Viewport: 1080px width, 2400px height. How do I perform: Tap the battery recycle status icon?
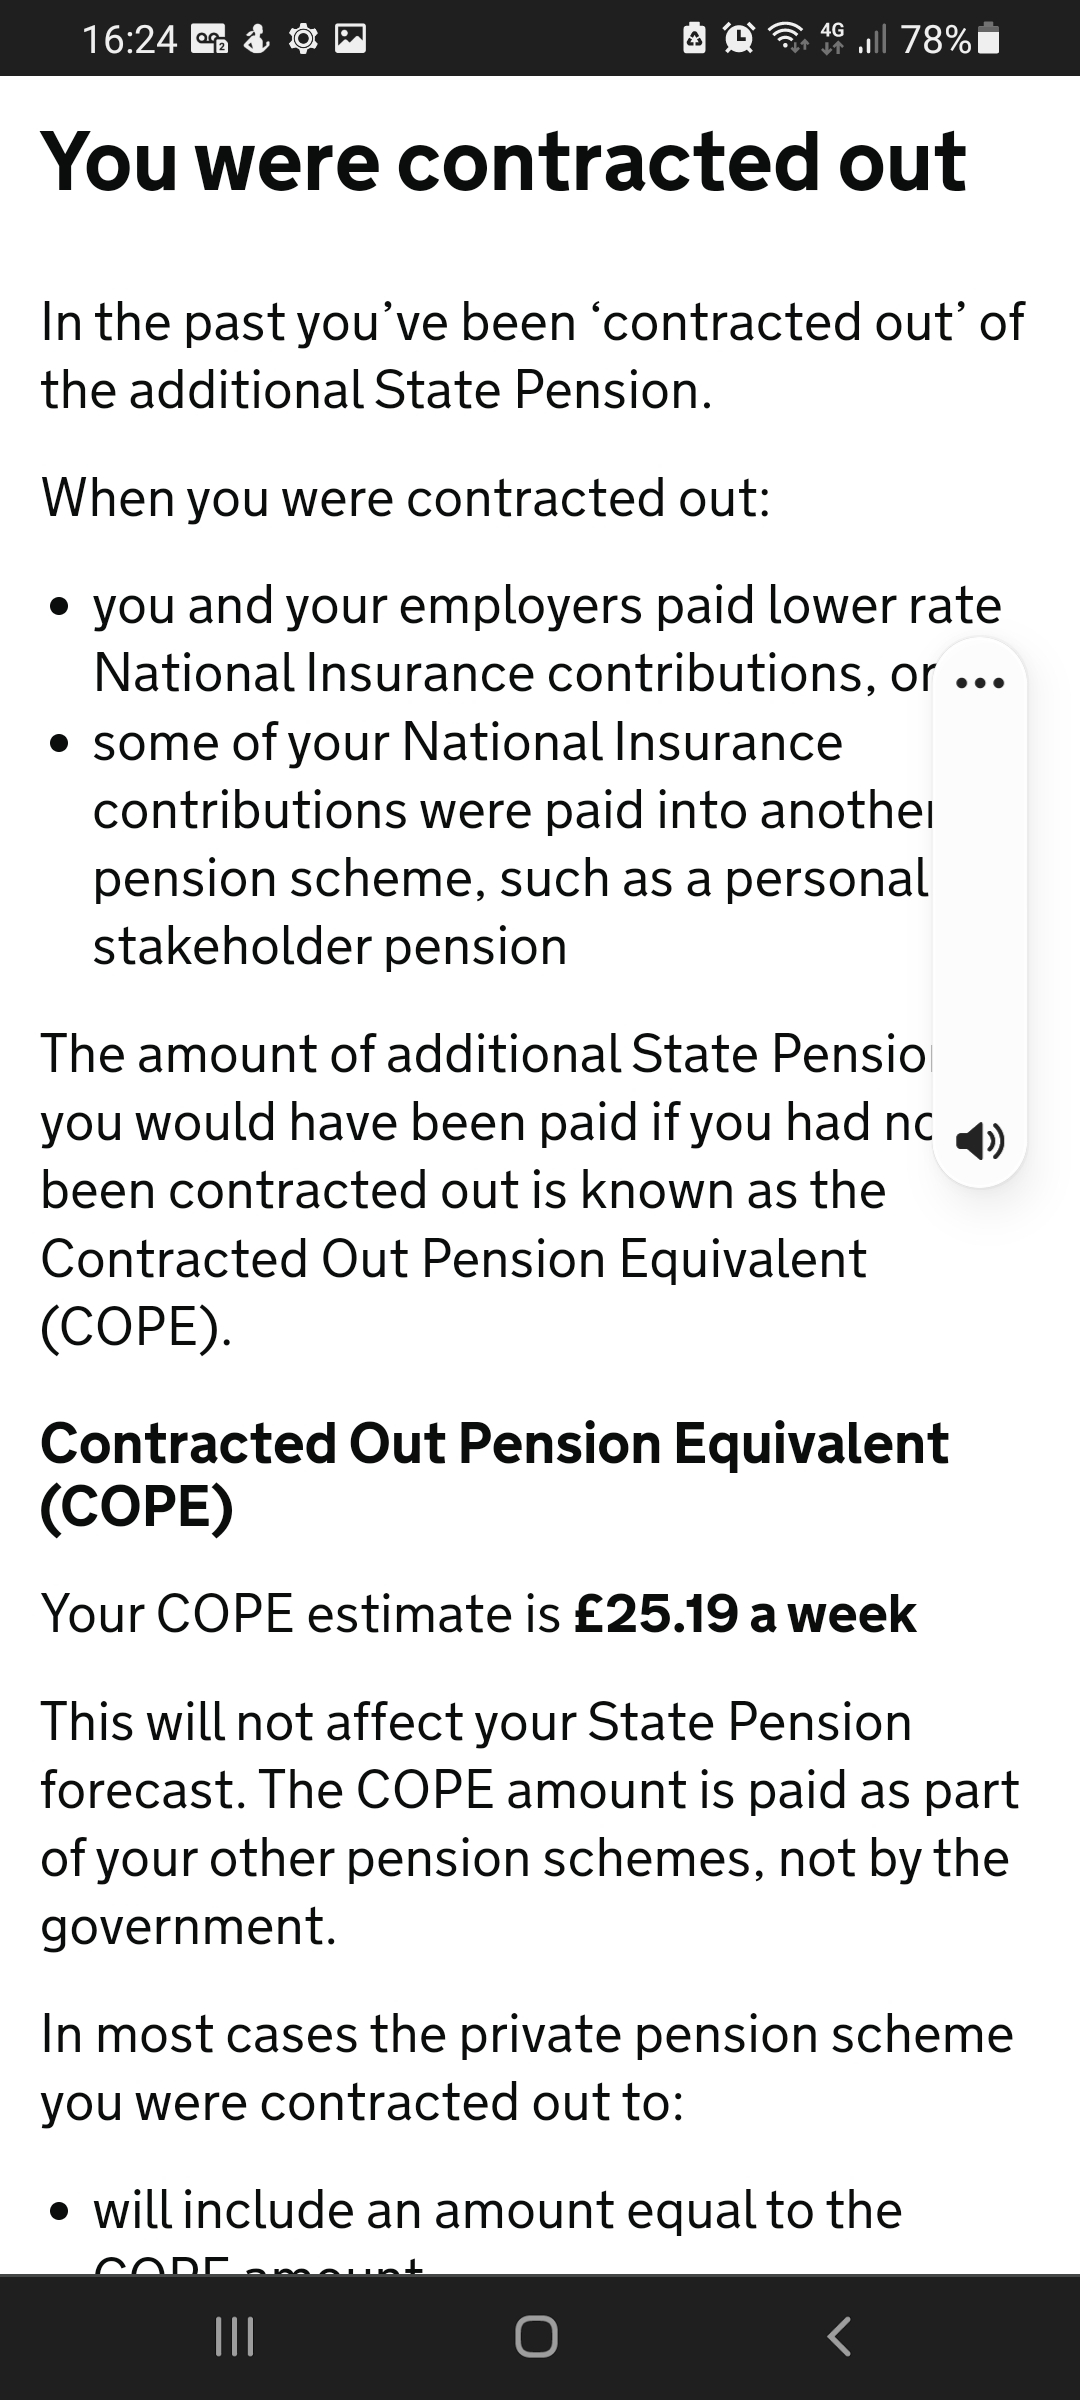click(x=694, y=39)
